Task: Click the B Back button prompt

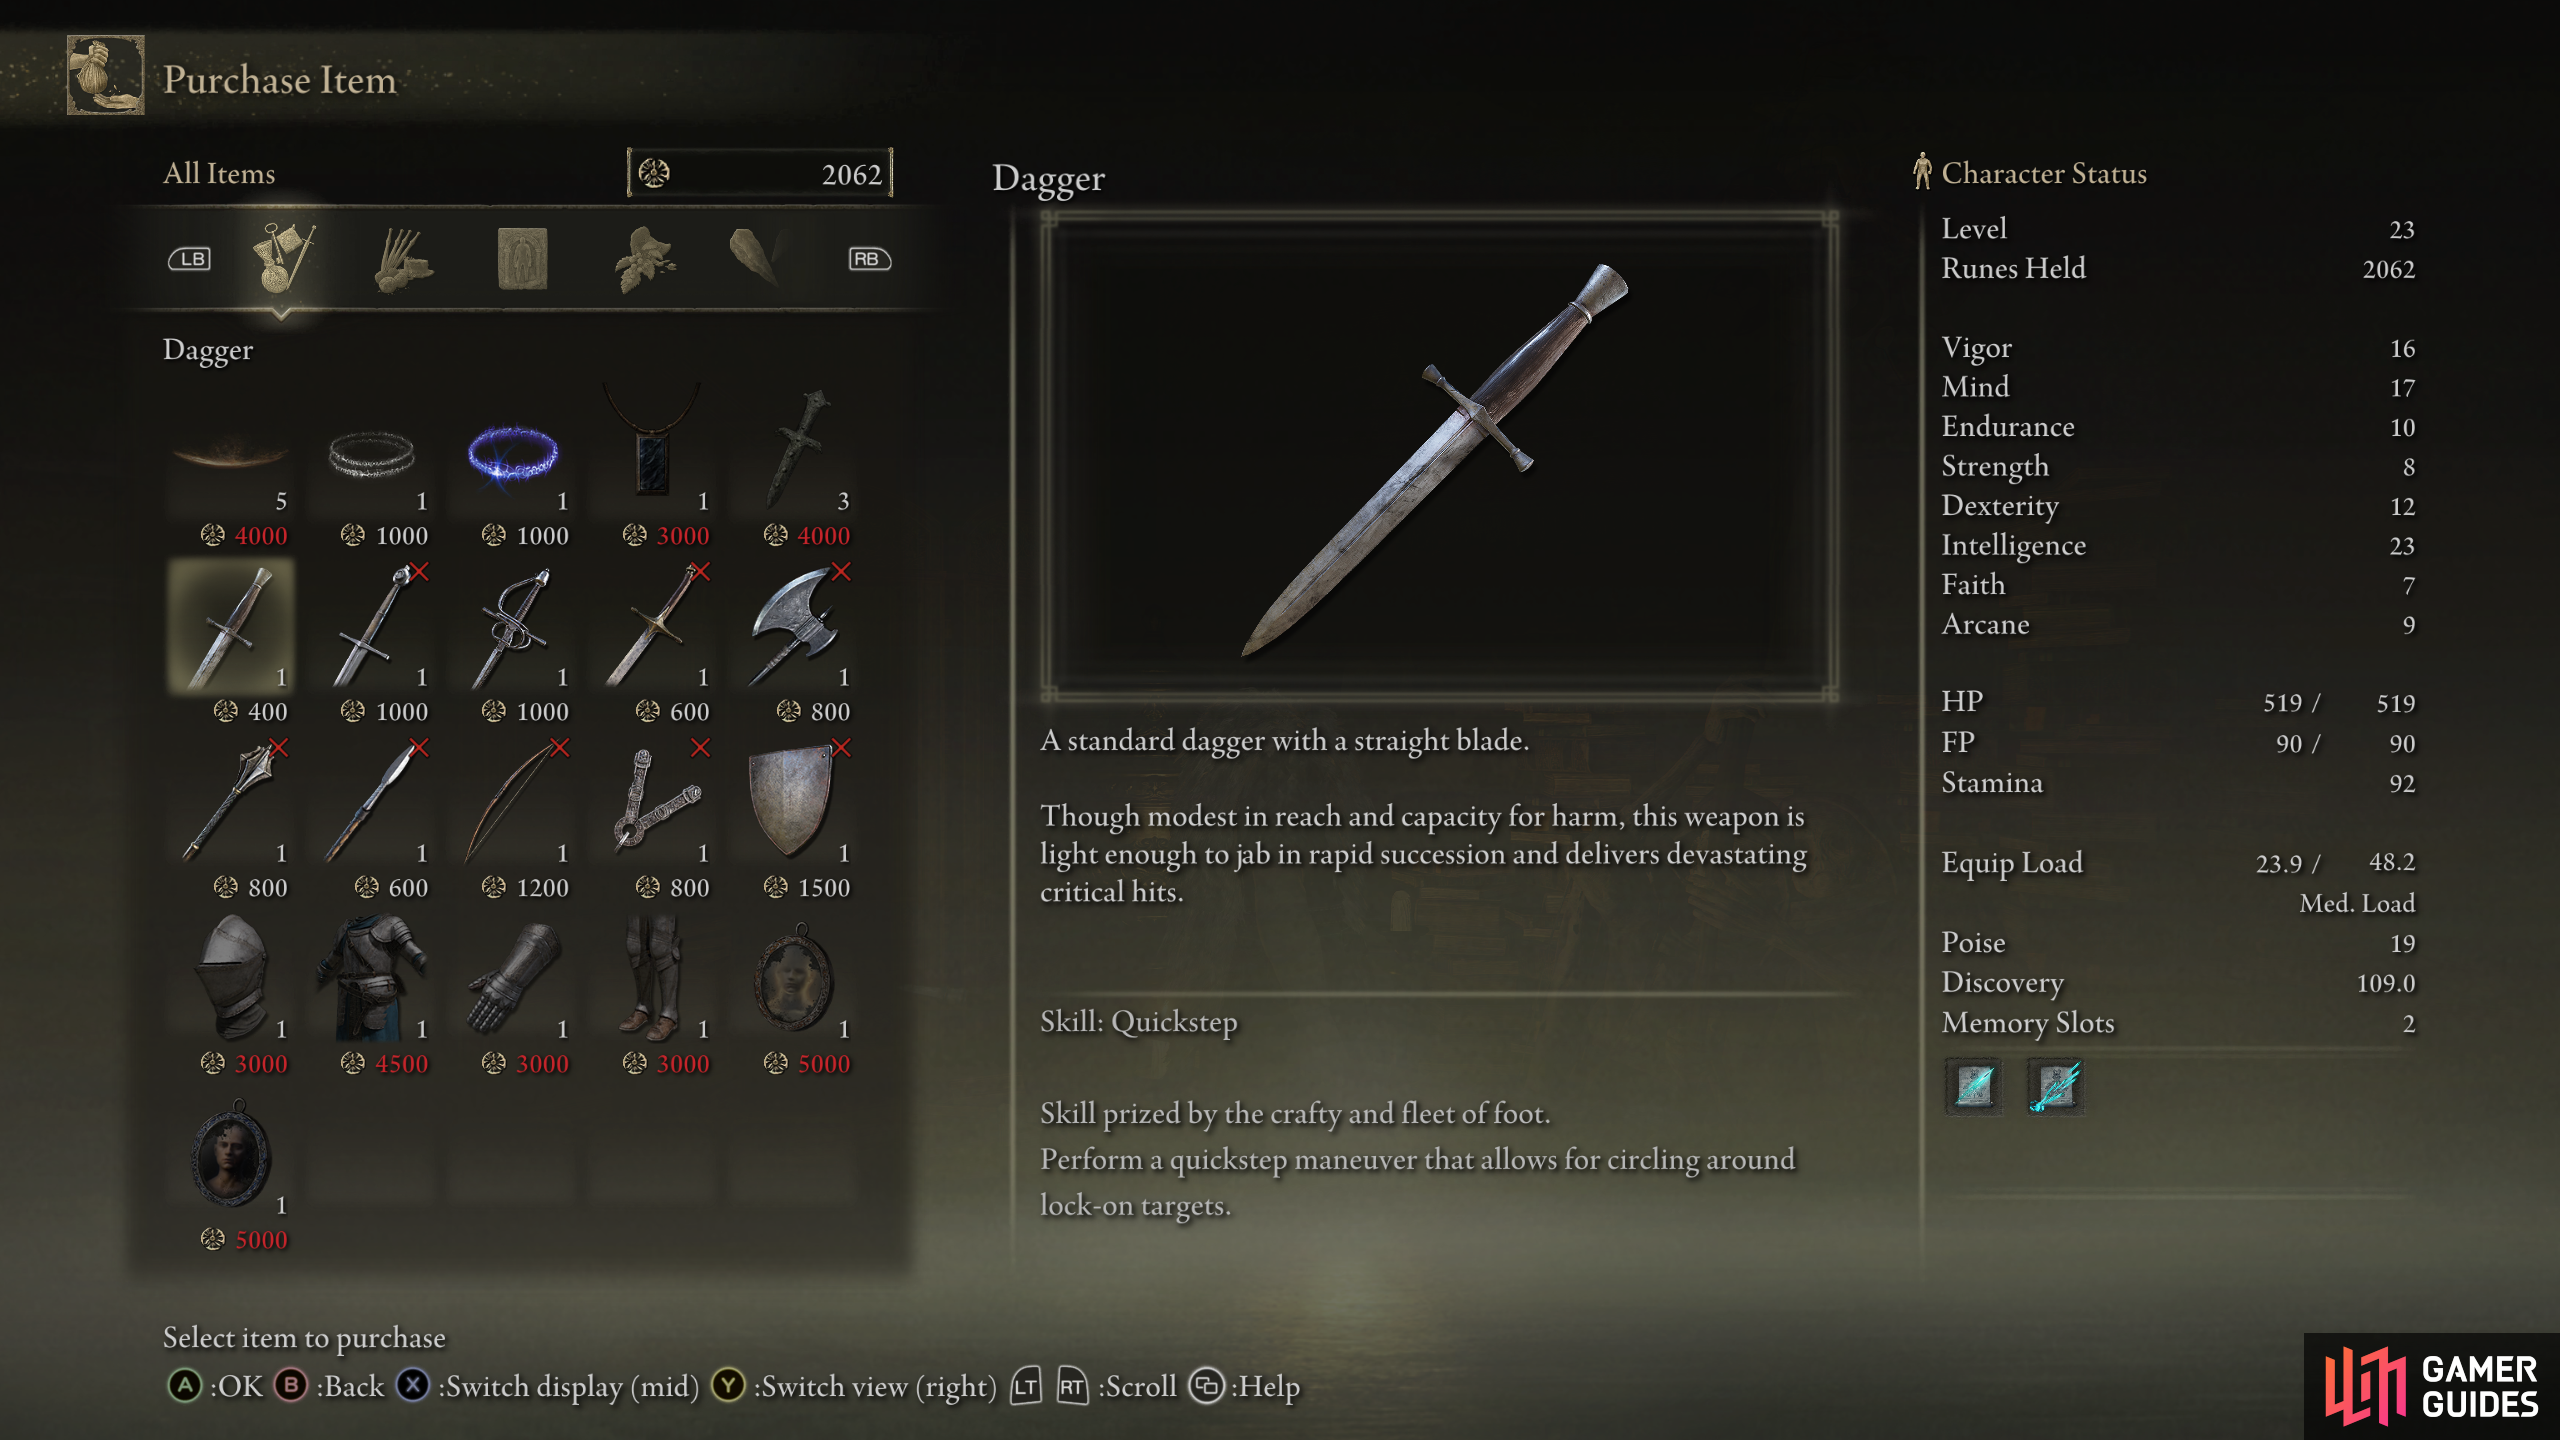Action: pos(329,1386)
